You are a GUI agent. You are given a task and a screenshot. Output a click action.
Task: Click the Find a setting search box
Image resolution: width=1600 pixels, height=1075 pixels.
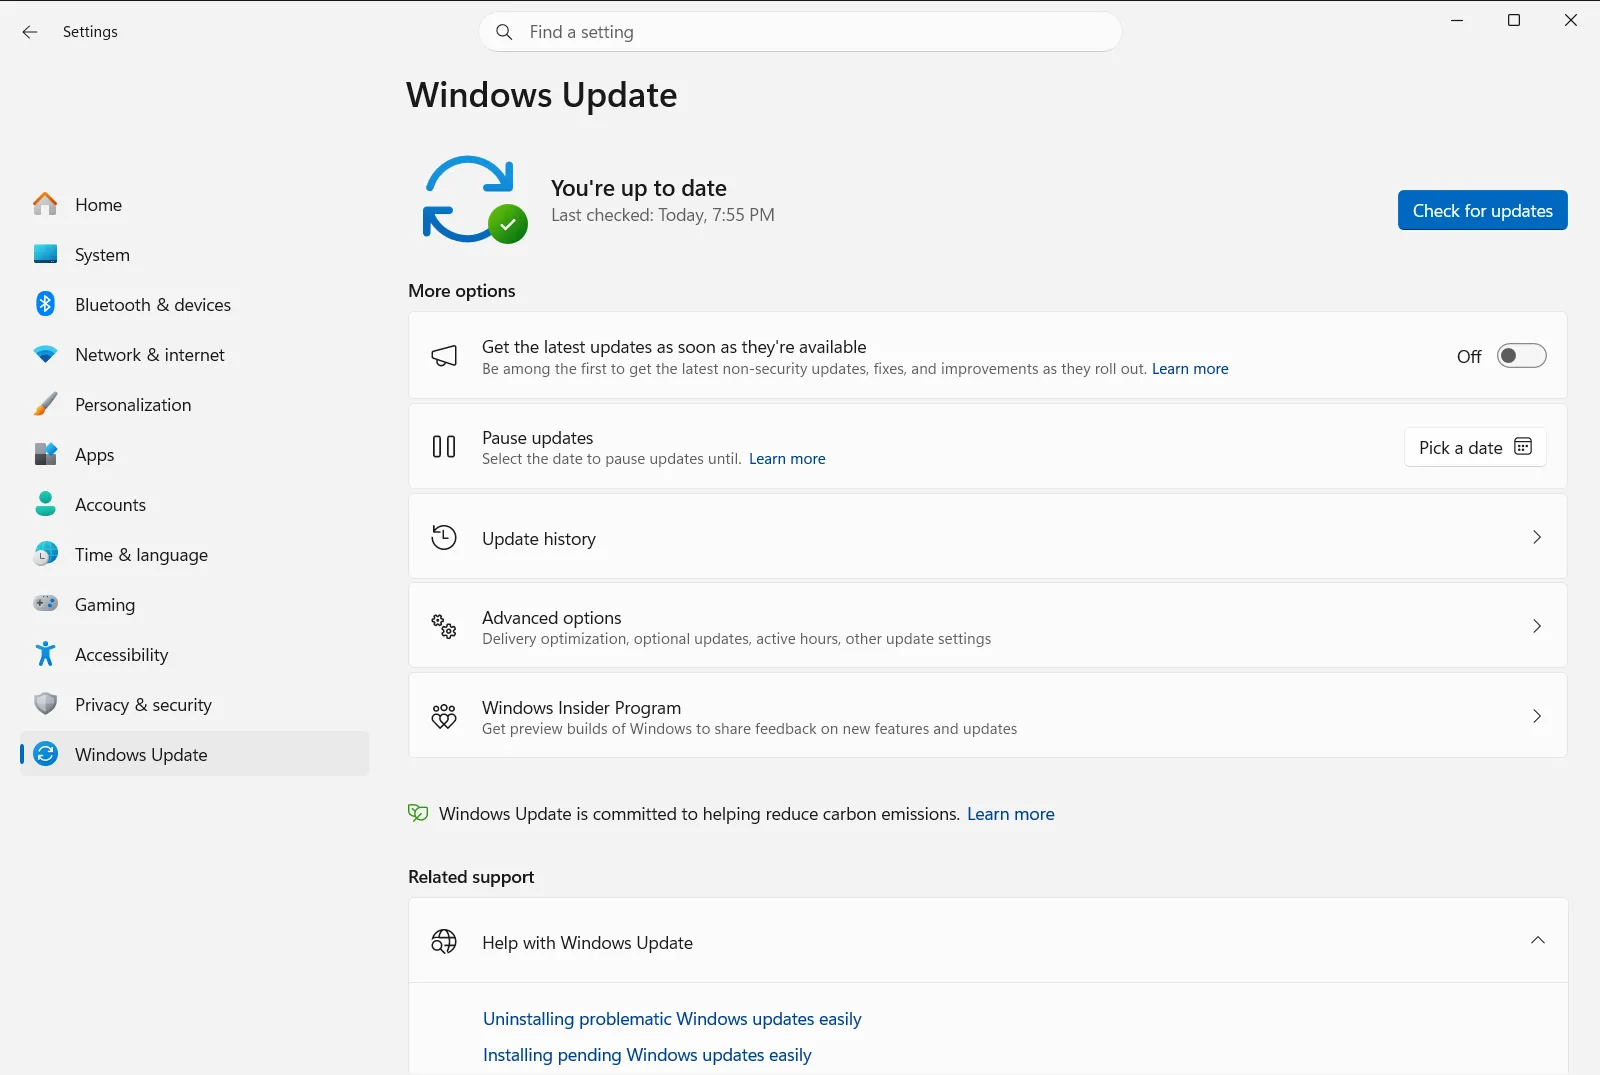[800, 32]
